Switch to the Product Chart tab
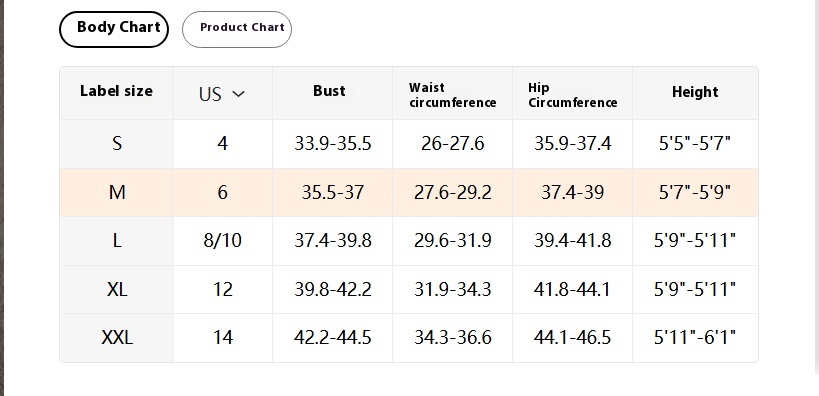819x396 pixels. point(237,29)
